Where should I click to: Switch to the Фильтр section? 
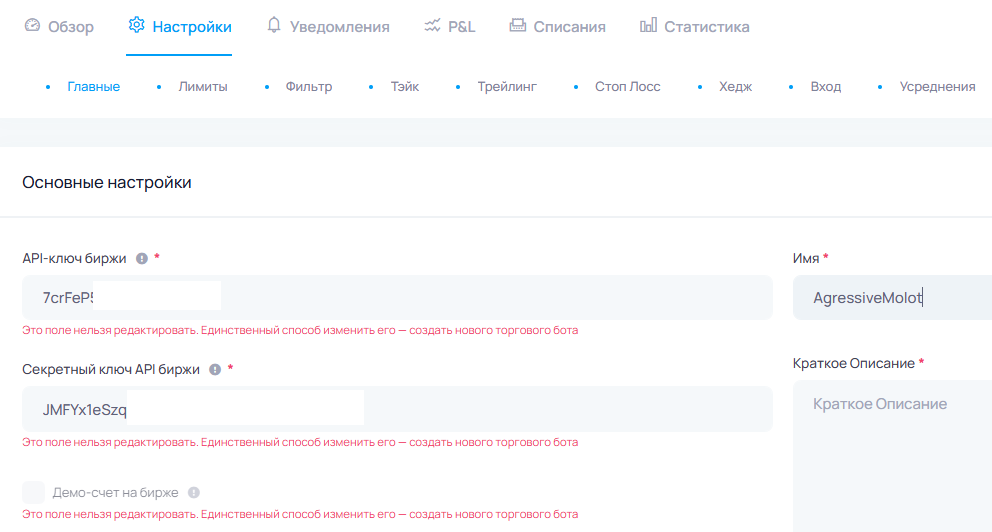308,87
